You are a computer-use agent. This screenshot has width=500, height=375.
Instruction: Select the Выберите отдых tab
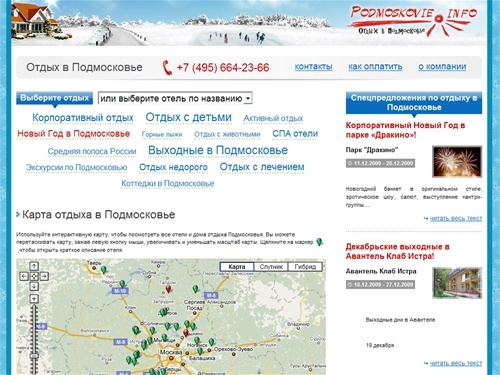[55, 98]
